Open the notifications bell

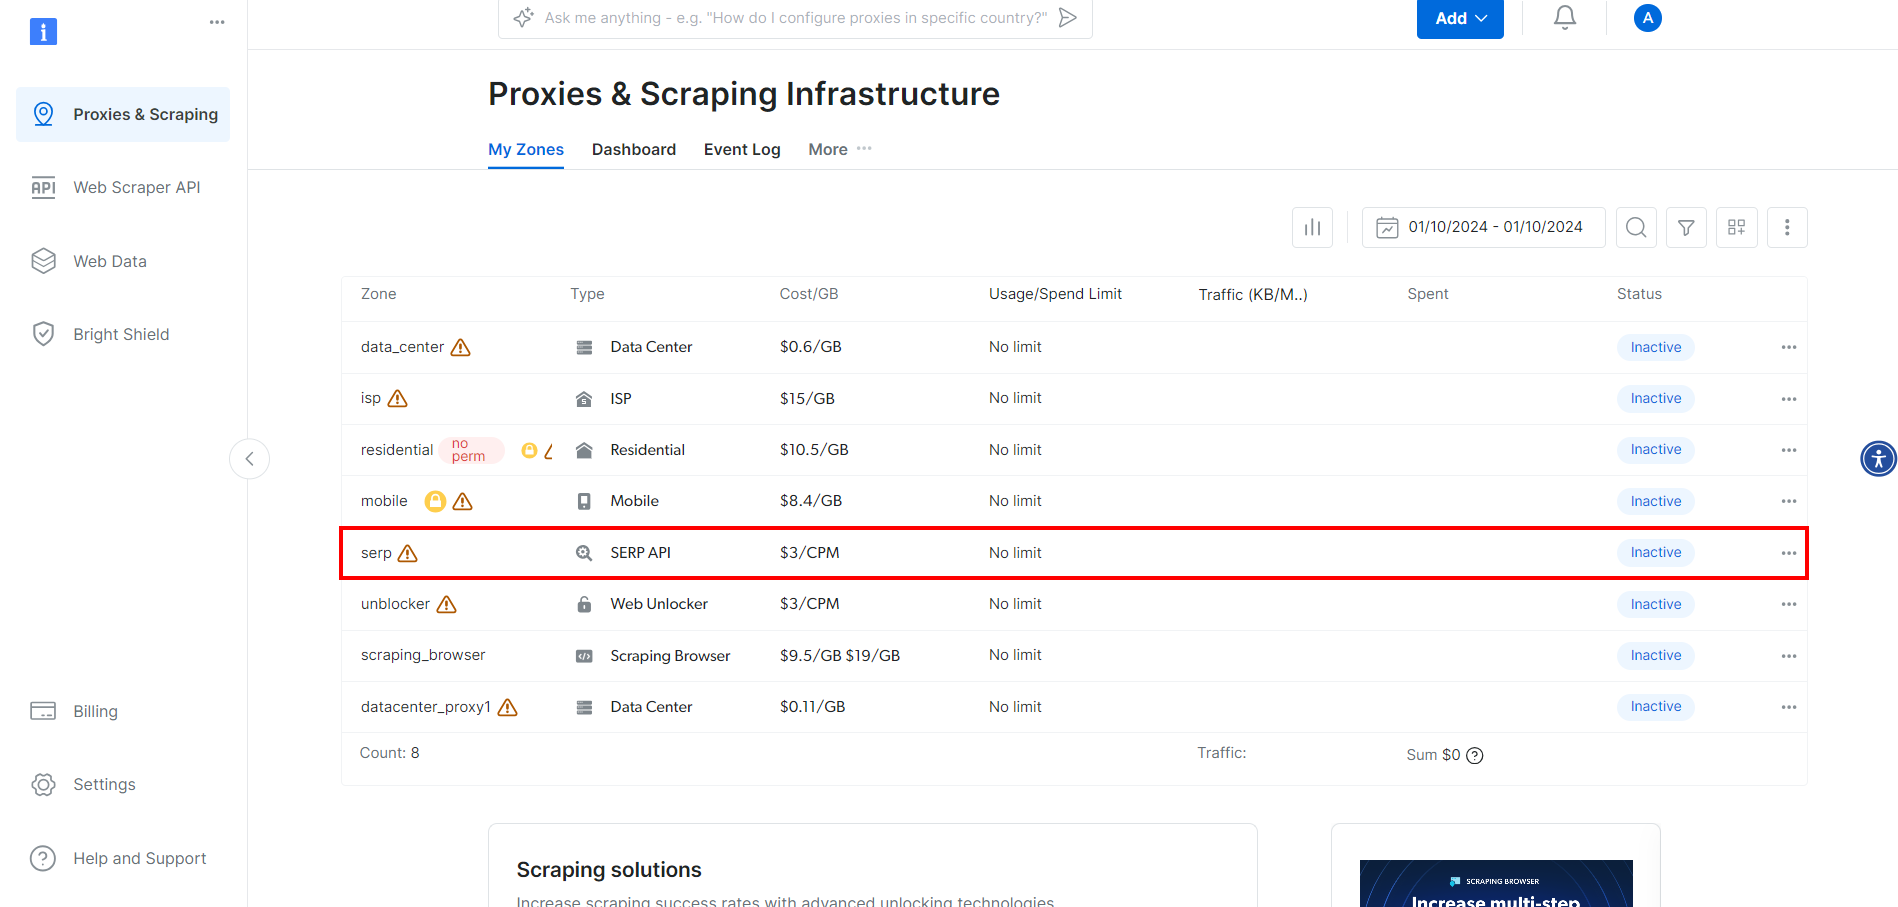coord(1565,18)
